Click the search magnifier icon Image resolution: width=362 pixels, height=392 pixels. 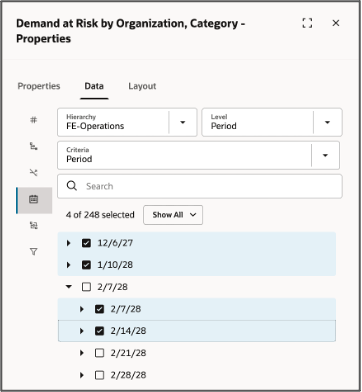click(x=72, y=186)
